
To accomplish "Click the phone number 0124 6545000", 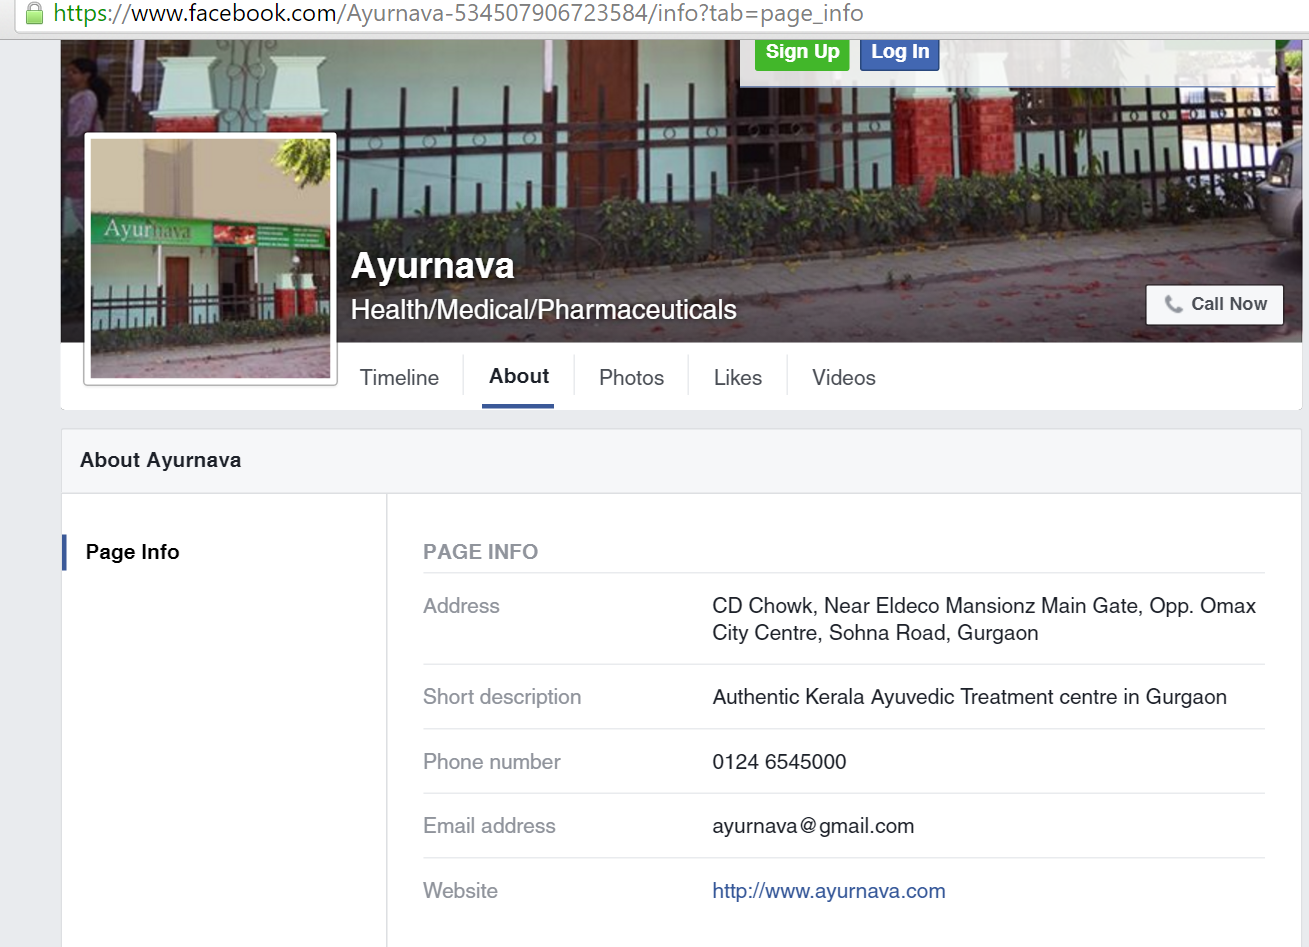I will (779, 762).
